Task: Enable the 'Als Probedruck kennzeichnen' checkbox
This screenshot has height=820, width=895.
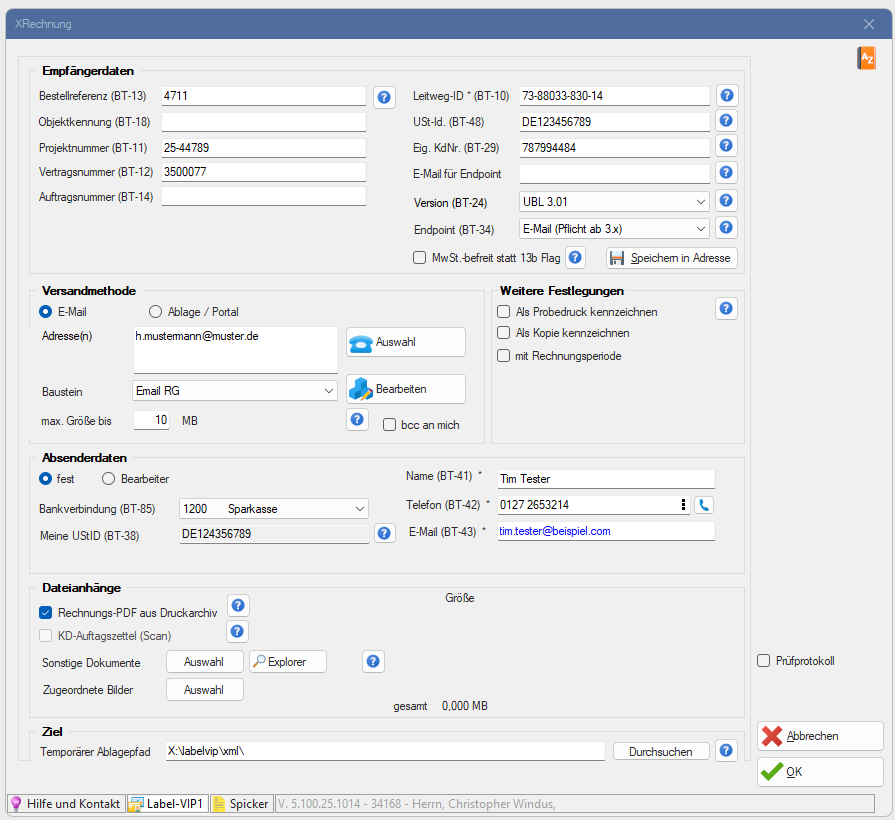Action: pos(504,312)
